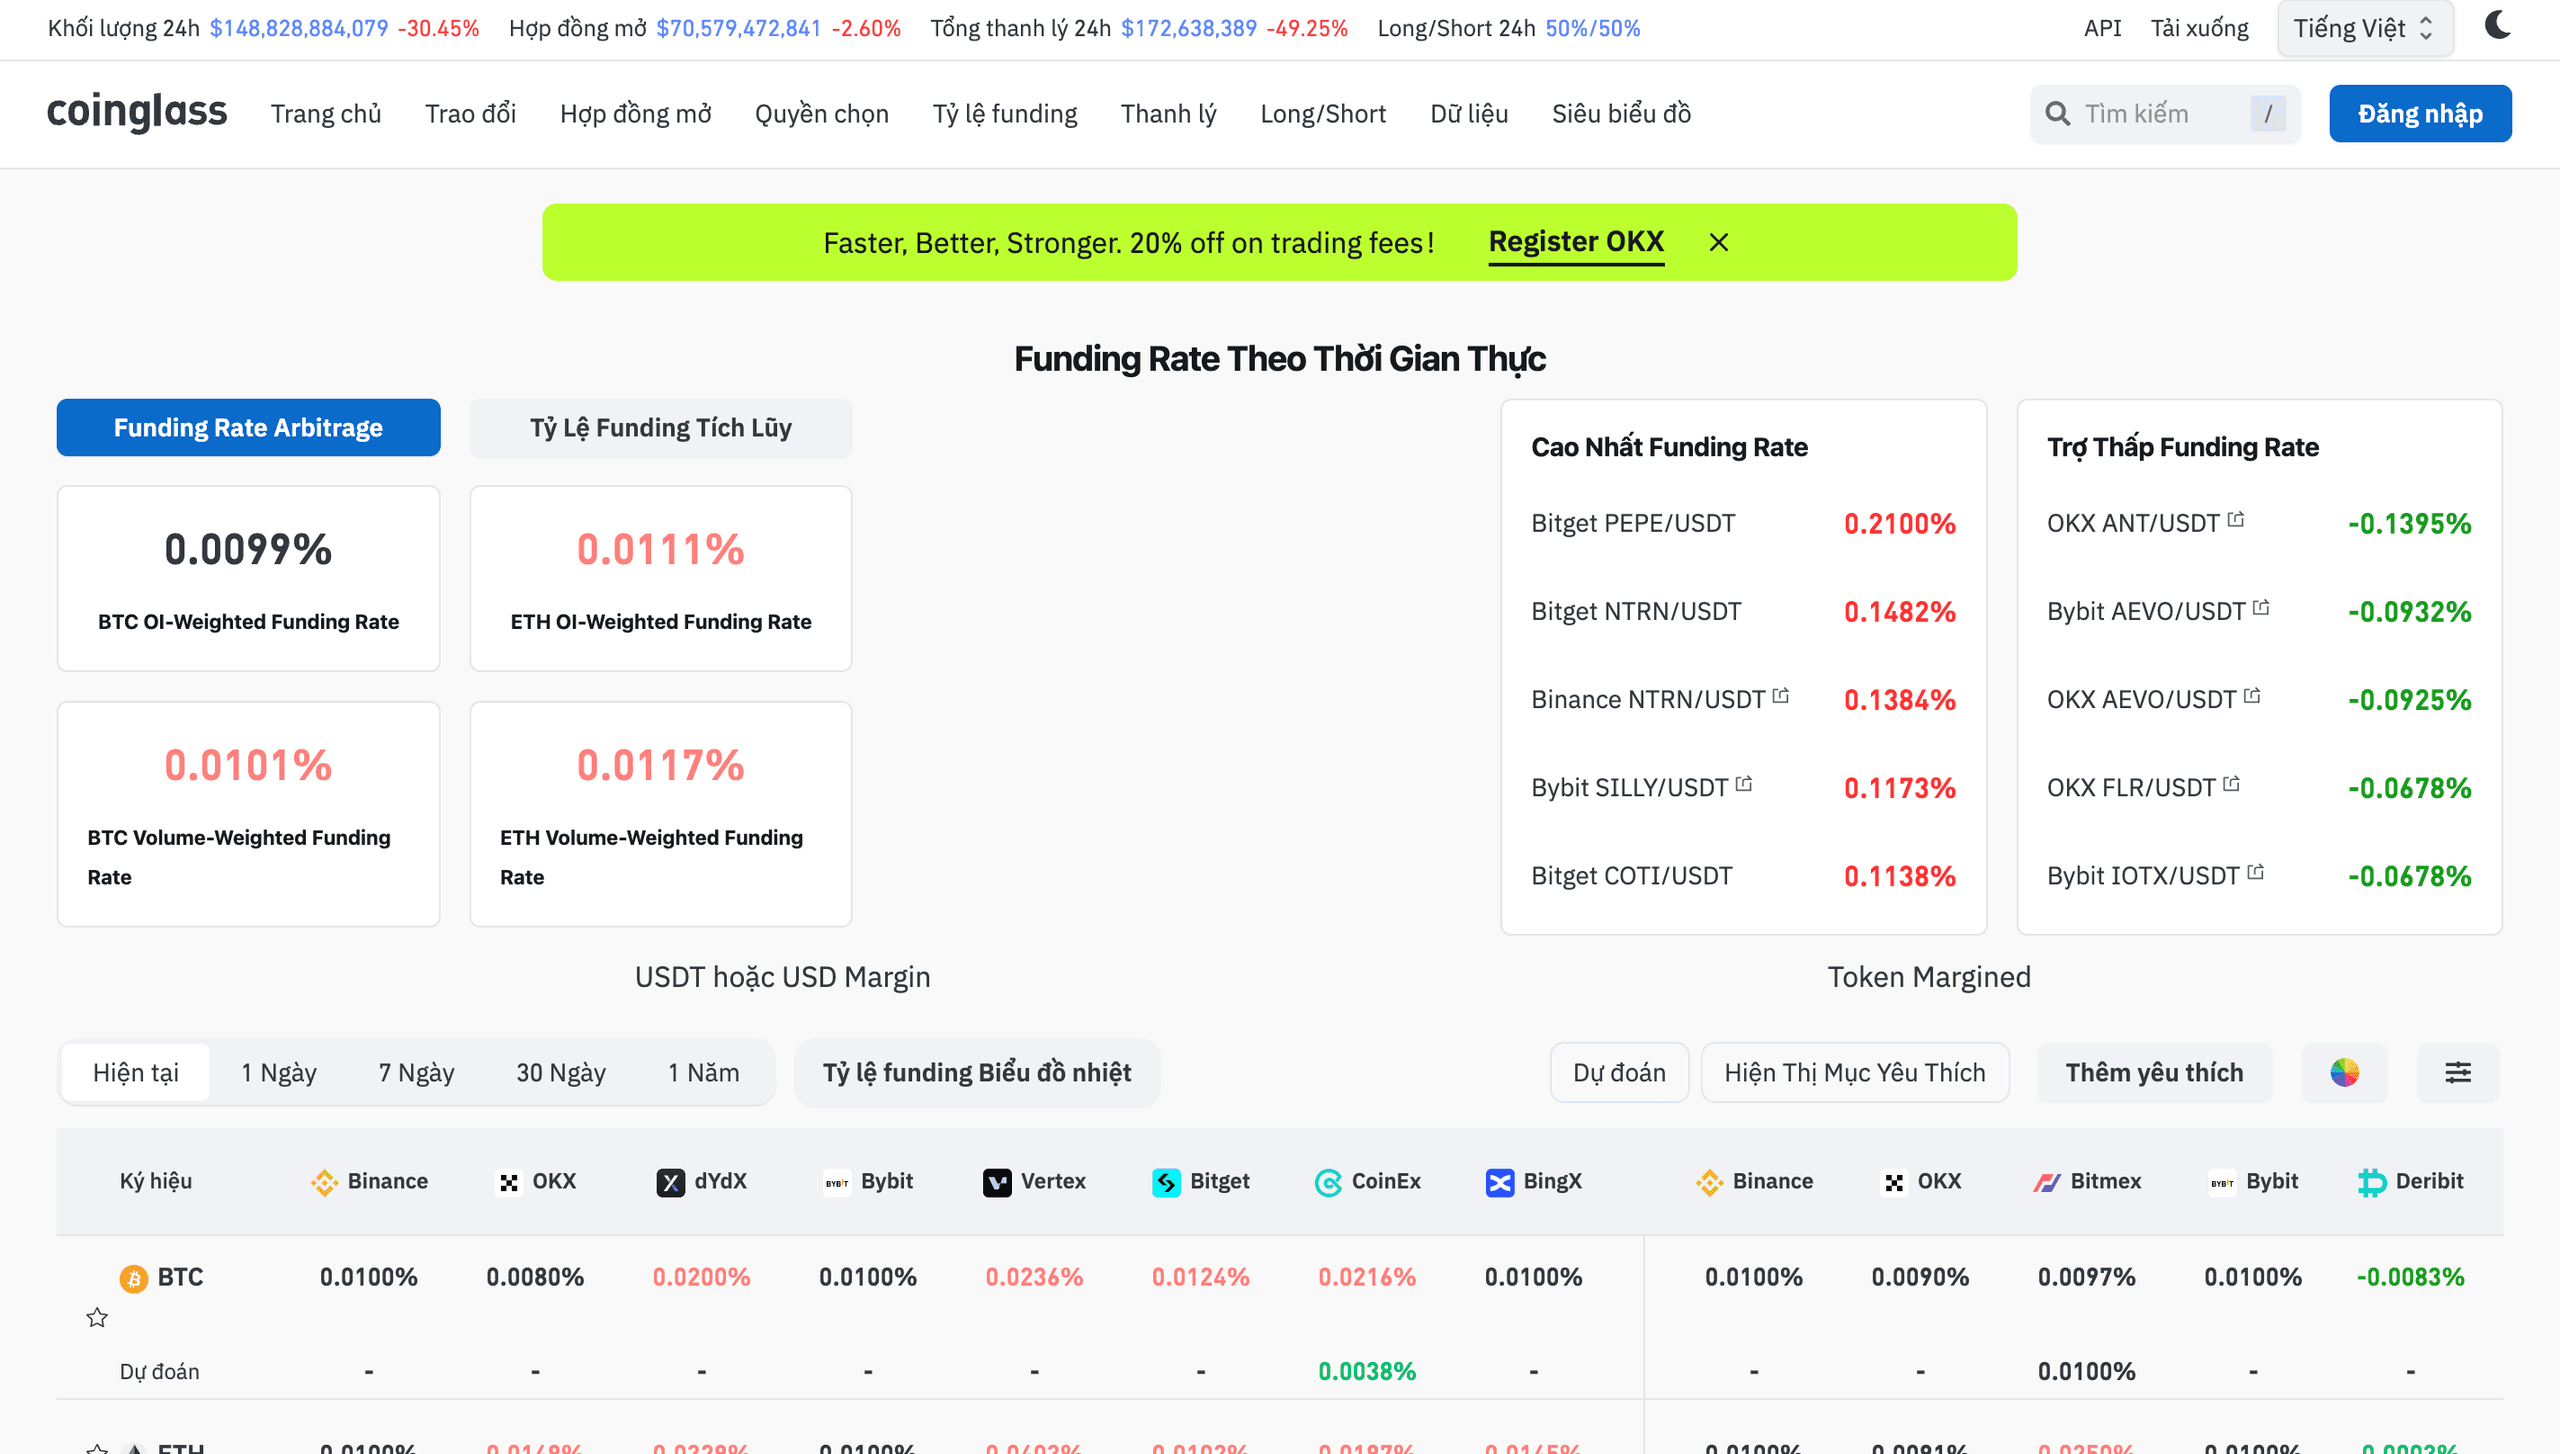
Task: Click the Ký hiệu column header
Action: tap(156, 1182)
